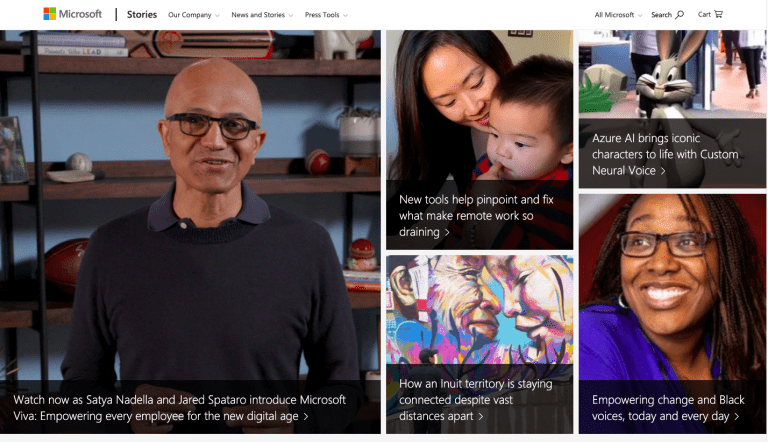Expand chevron next to Press Tools
The width and height of the screenshot is (768, 442).
(345, 16)
